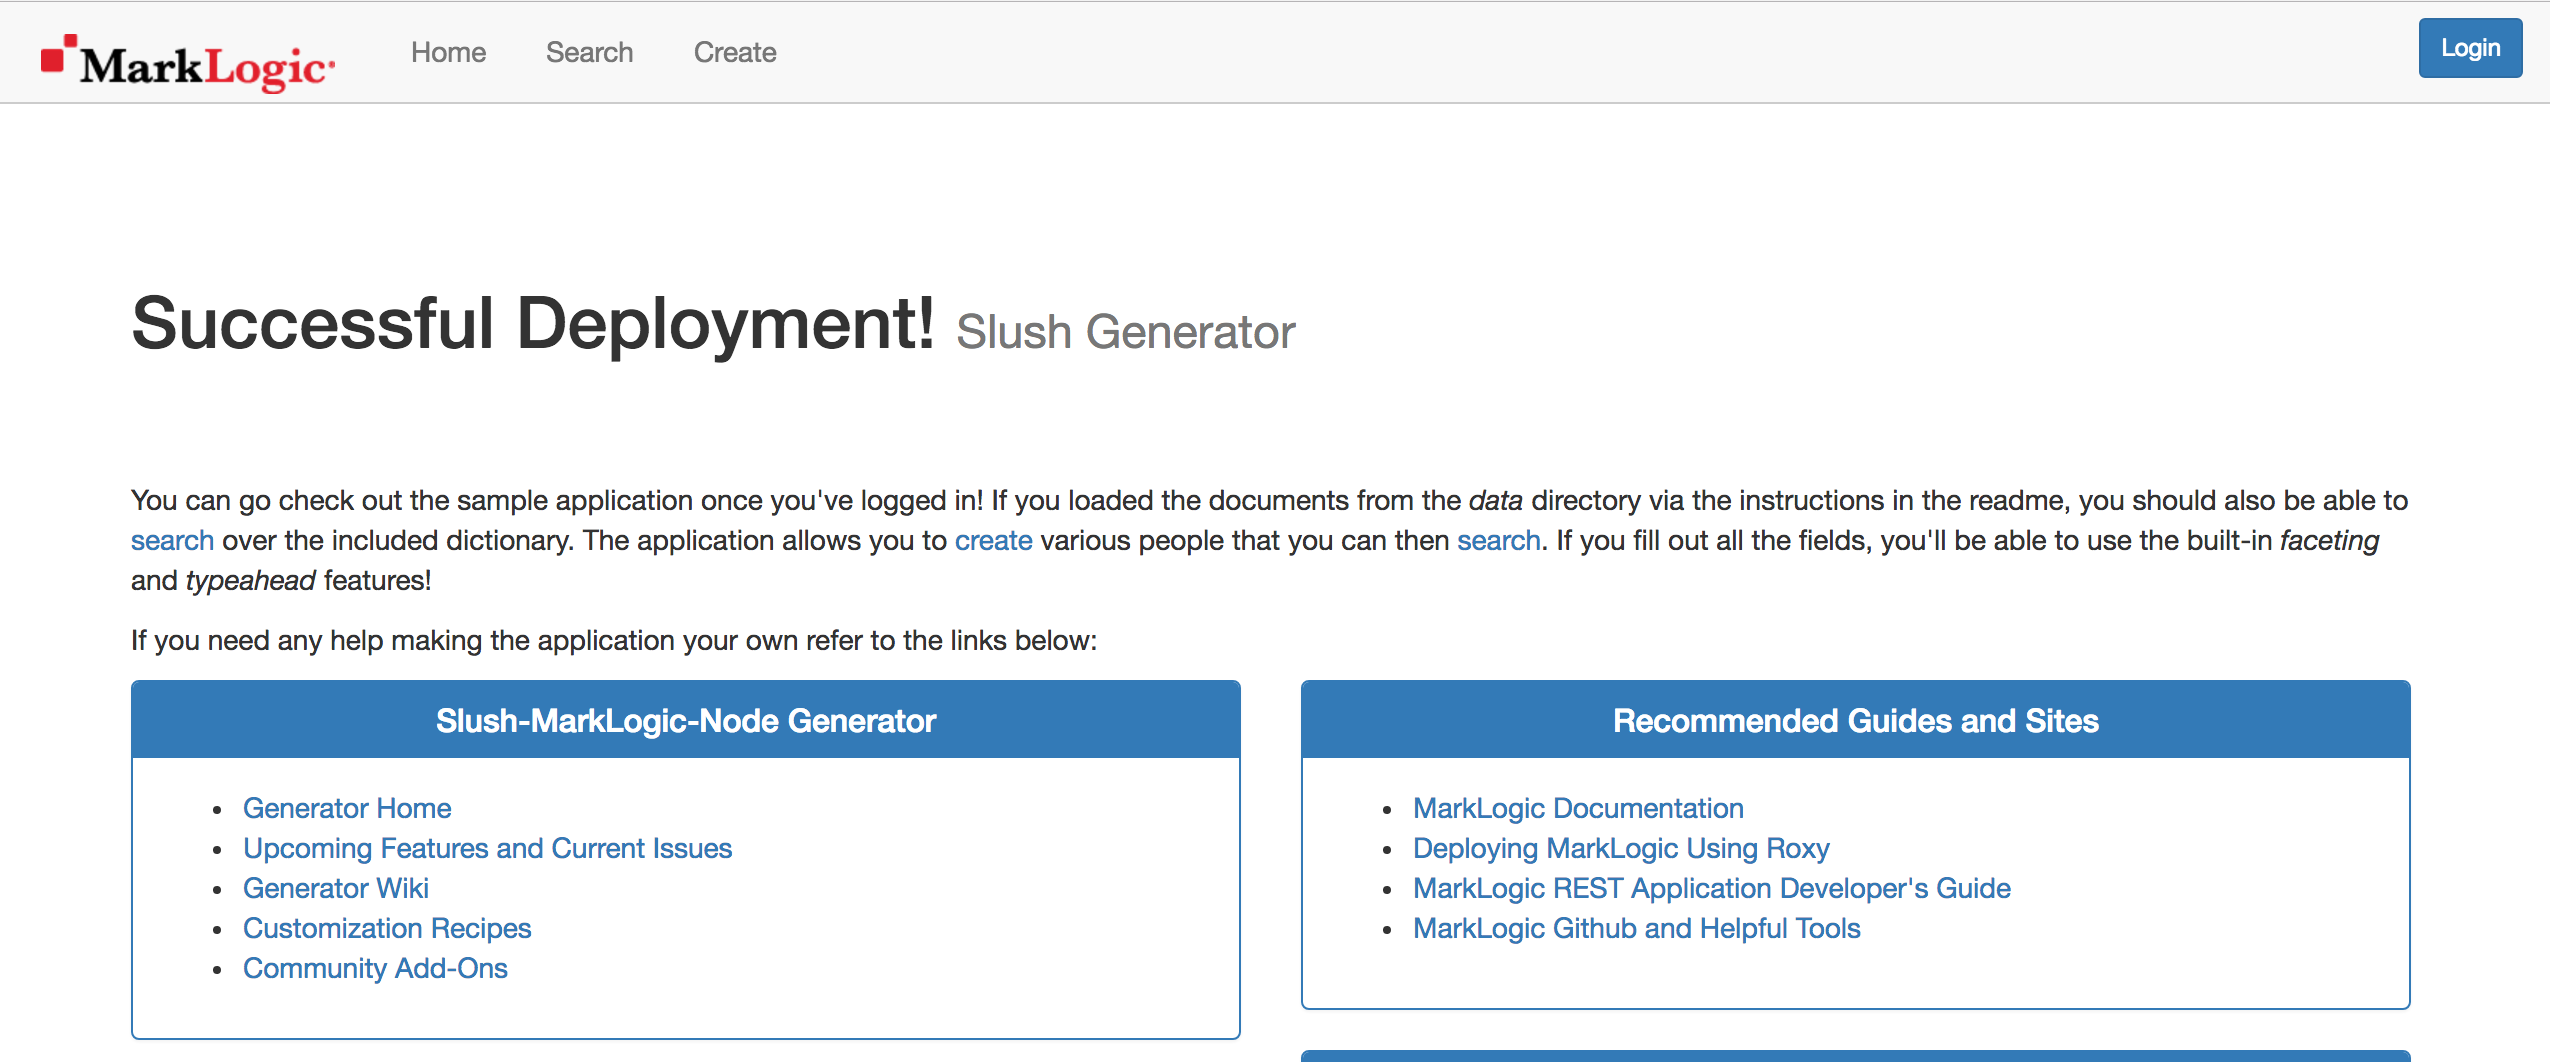
Task: Follow the 'search' link after 'can then'
Action: 1498,540
